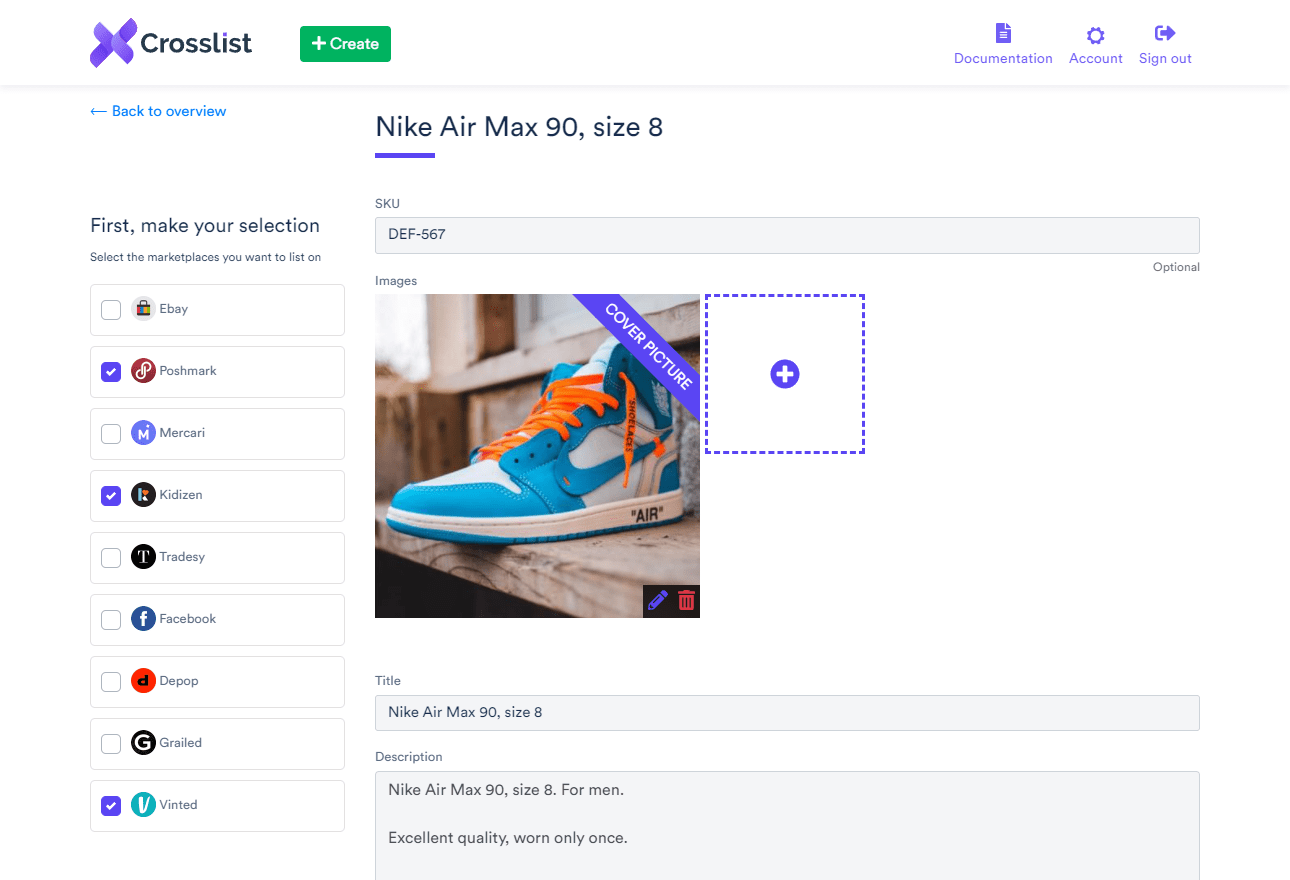This screenshot has height=880, width=1290.
Task: Click 'Select the marketplaces you want to list on'
Action: pyautogui.click(x=206, y=257)
